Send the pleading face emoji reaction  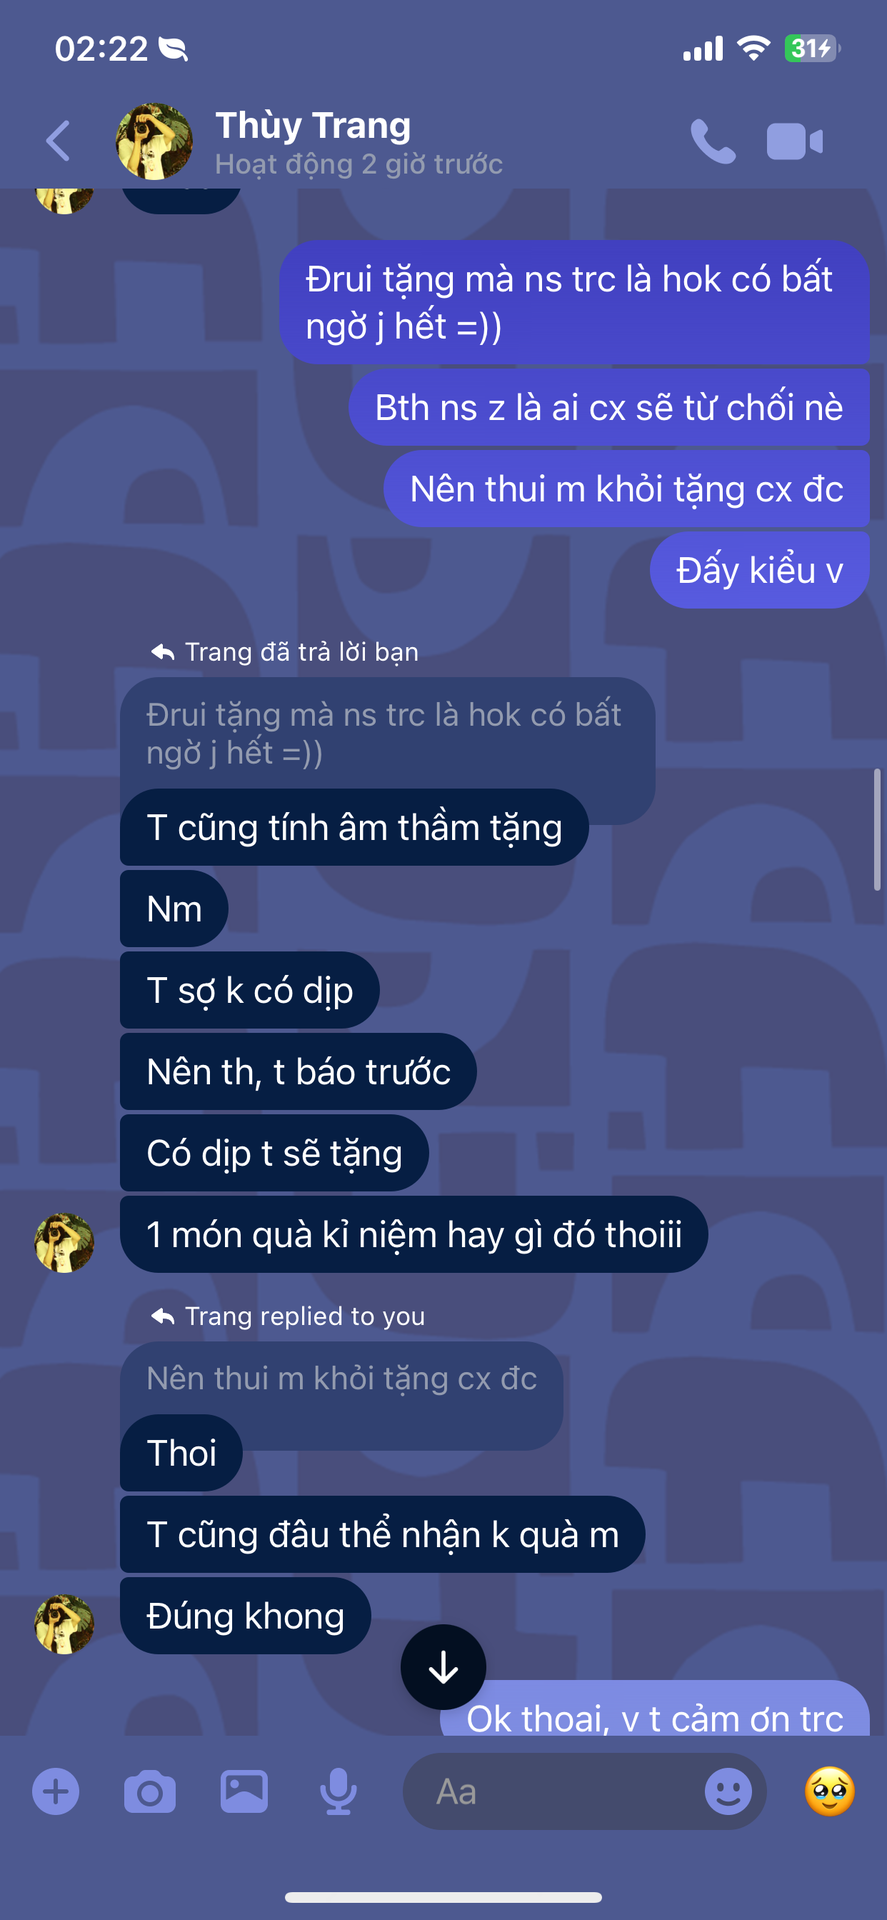(x=830, y=1791)
